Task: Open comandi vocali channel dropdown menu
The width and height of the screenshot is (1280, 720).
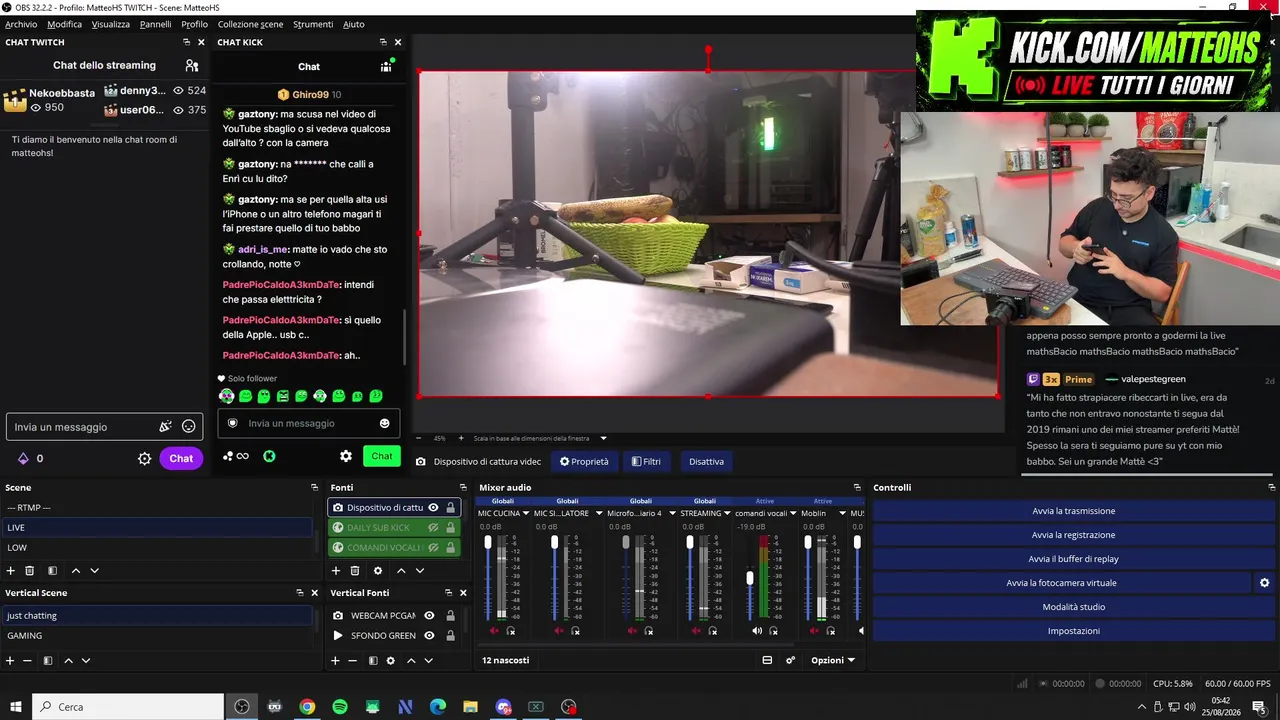Action: click(793, 514)
